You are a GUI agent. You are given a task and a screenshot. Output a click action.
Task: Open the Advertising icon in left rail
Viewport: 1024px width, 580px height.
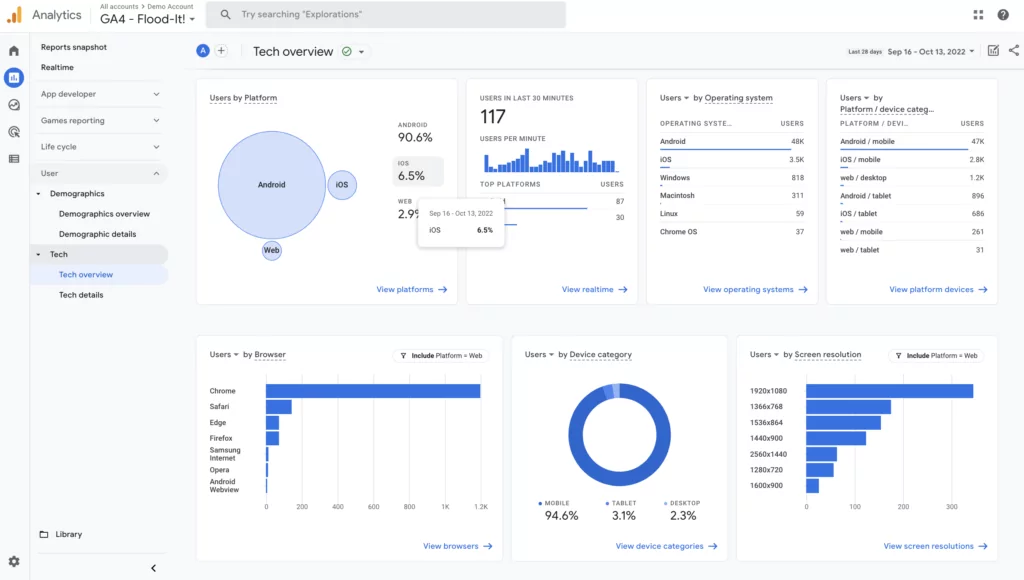click(14, 131)
